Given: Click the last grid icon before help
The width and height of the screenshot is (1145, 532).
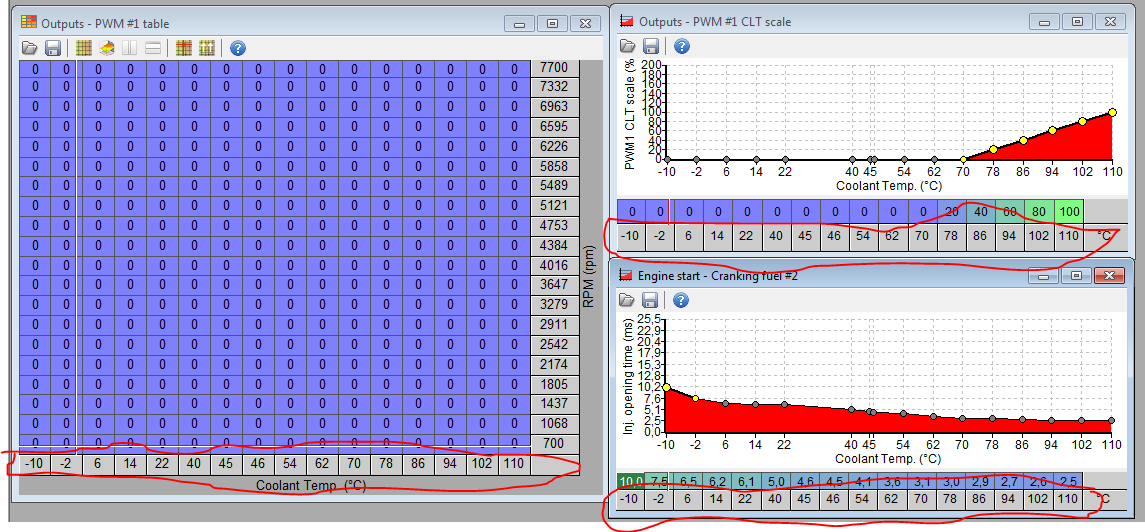Looking at the screenshot, I should [x=207, y=47].
